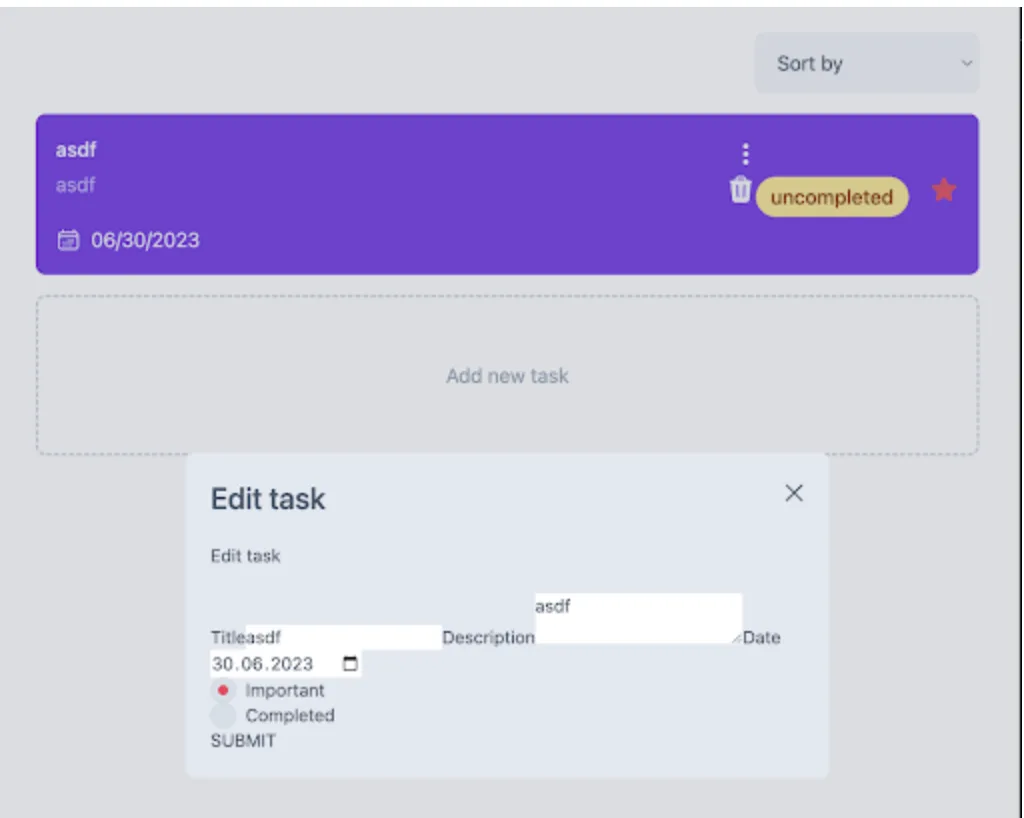Click the Add new task area
This screenshot has width=1024, height=818.
(x=507, y=376)
